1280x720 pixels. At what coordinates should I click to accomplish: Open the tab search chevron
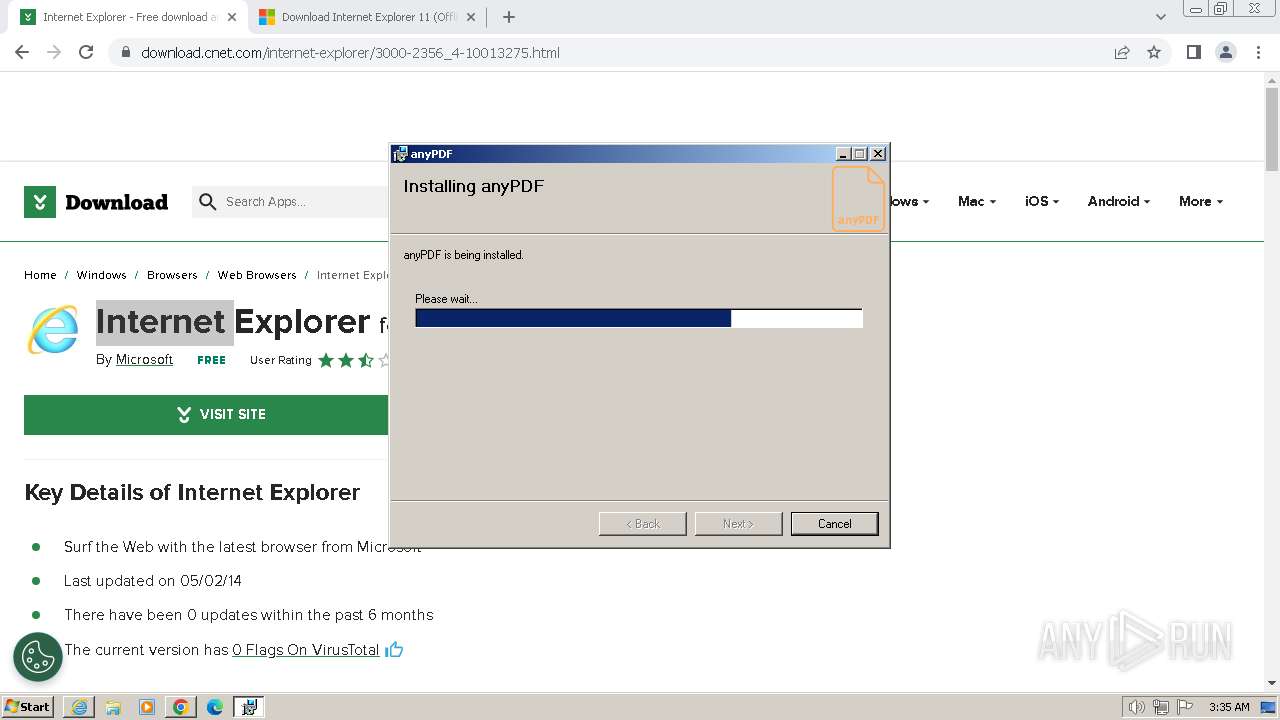(1160, 17)
